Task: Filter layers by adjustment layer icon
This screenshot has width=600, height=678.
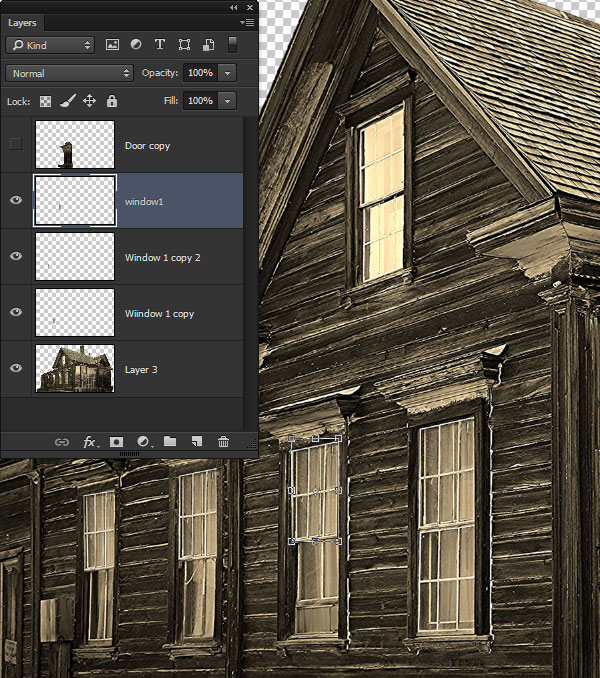Action: point(136,45)
